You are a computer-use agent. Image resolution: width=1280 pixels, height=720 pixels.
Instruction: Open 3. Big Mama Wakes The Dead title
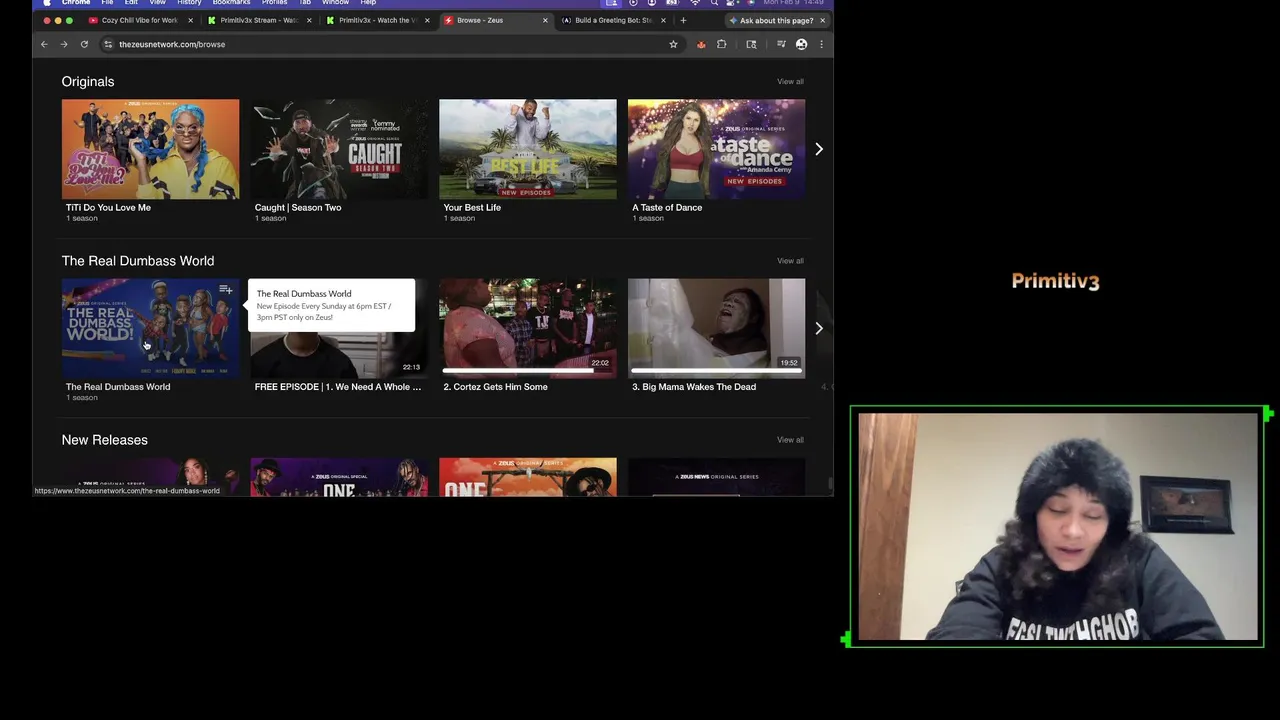694,387
